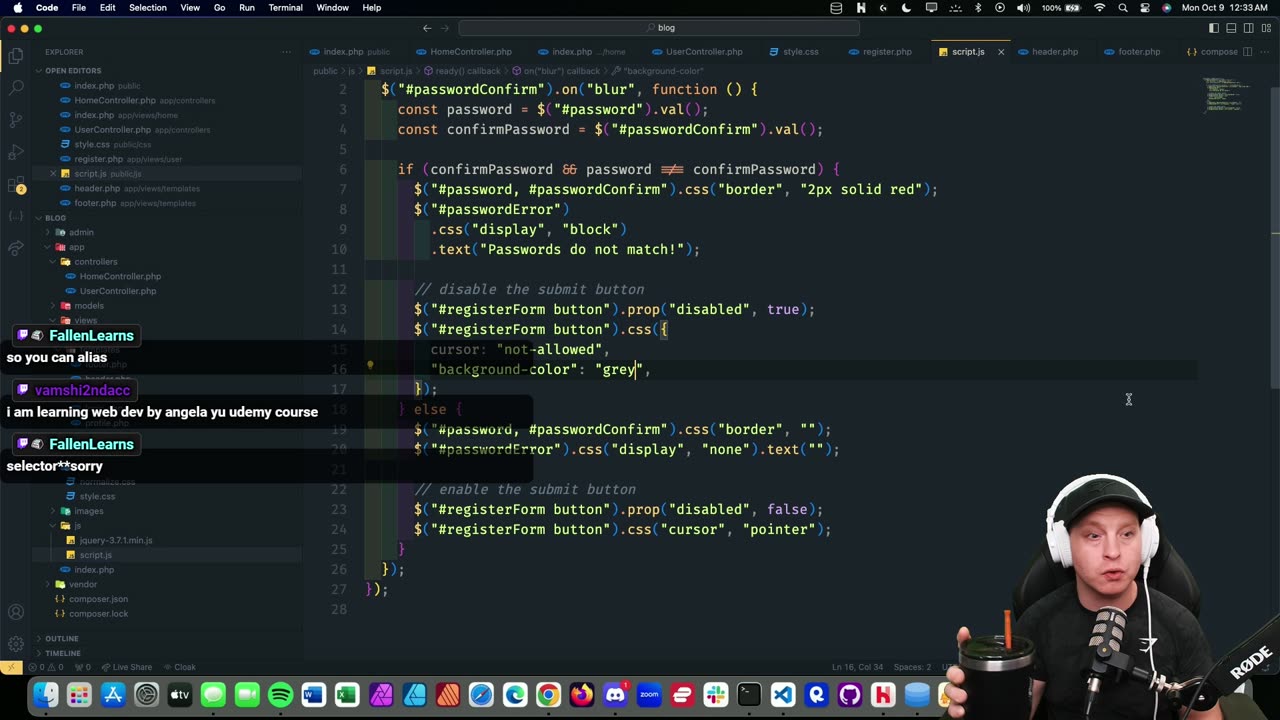Screen dimensions: 1280x720
Task: Toggle the bottom Panel layout button
Action: 1232,28
